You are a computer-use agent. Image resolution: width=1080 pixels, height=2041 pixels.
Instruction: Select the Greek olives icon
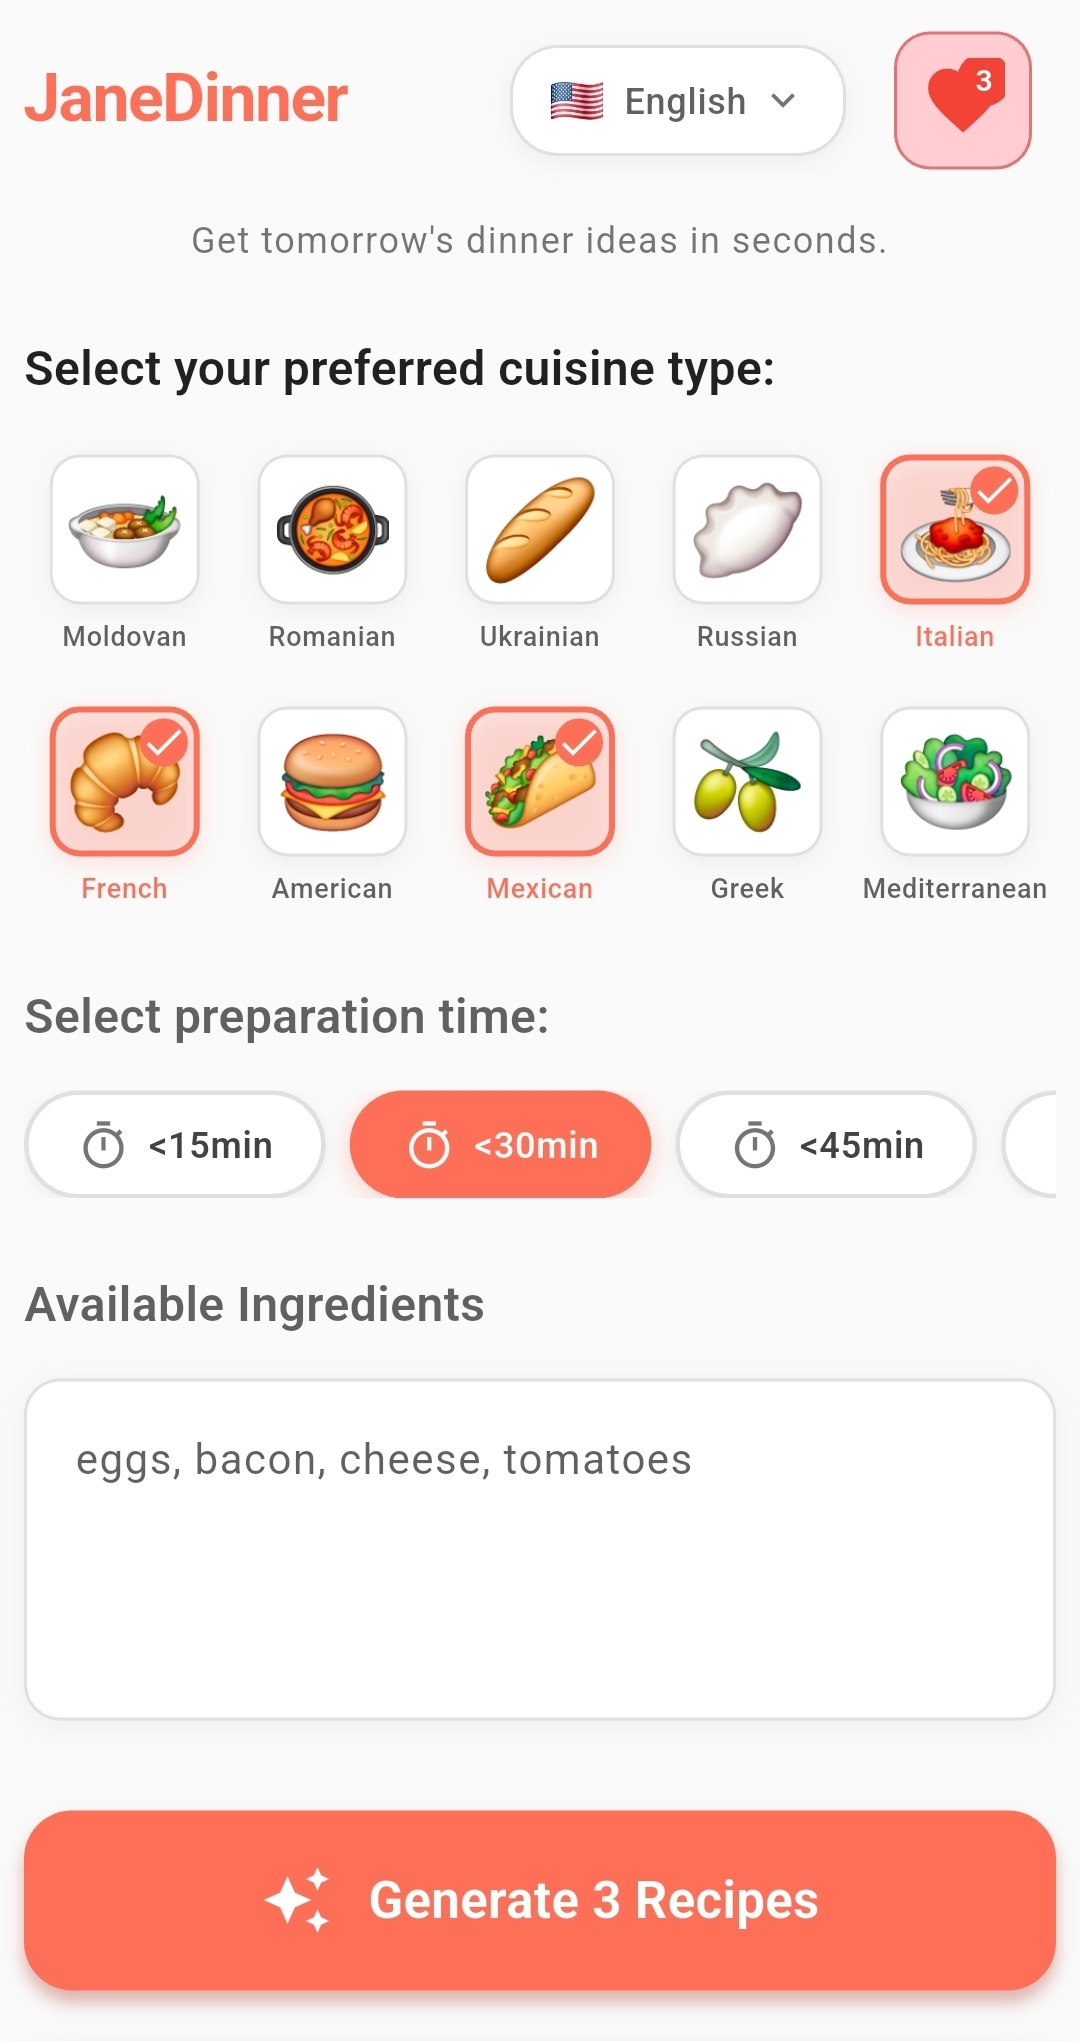pos(747,782)
